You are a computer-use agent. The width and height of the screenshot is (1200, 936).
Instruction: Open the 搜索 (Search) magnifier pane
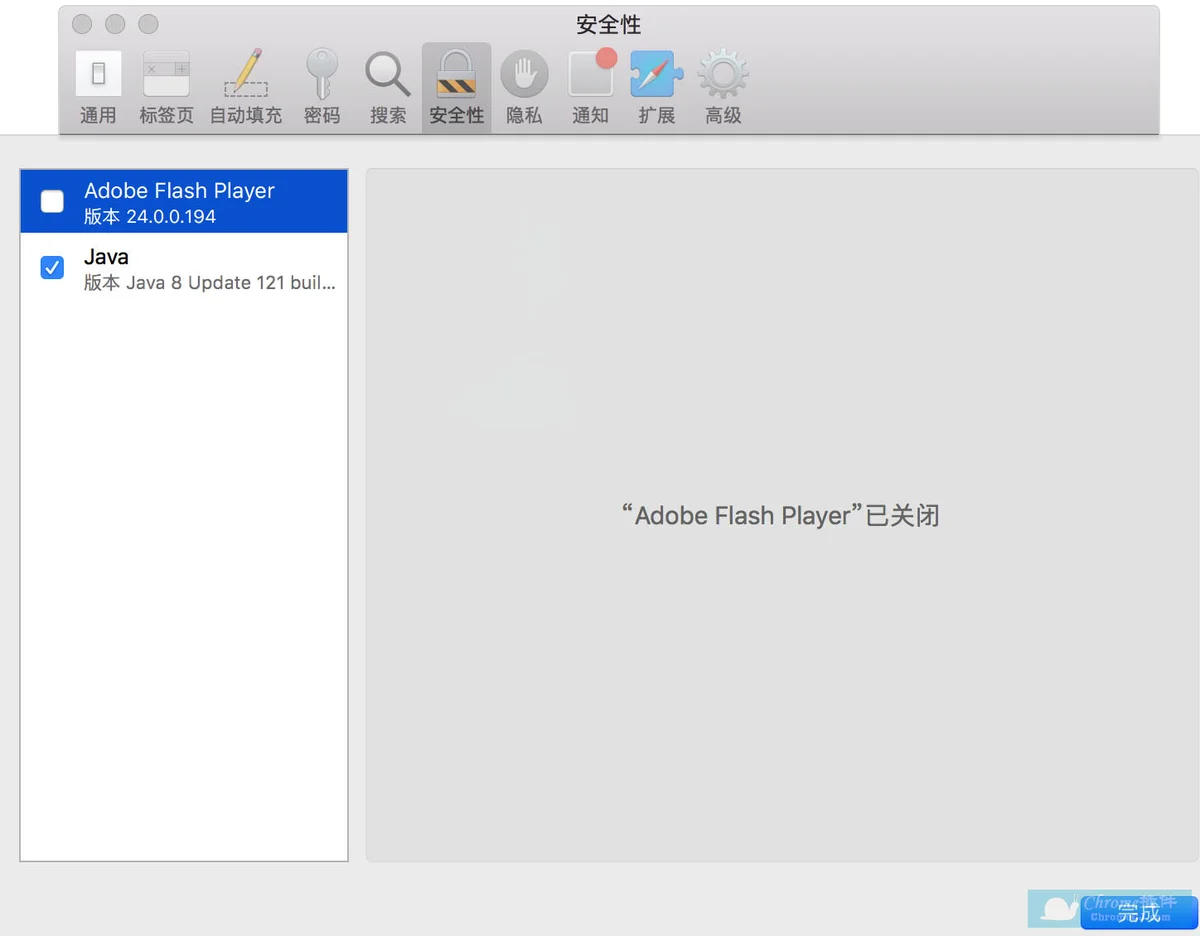pos(388,88)
